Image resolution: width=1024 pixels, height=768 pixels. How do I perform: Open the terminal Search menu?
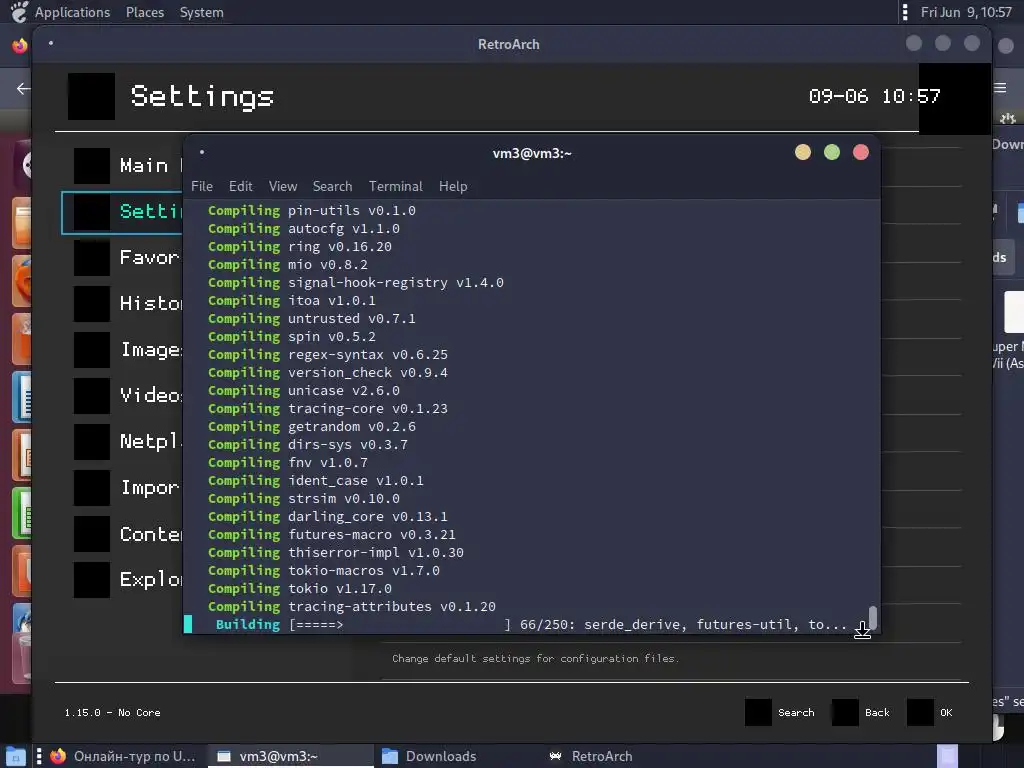tap(332, 186)
